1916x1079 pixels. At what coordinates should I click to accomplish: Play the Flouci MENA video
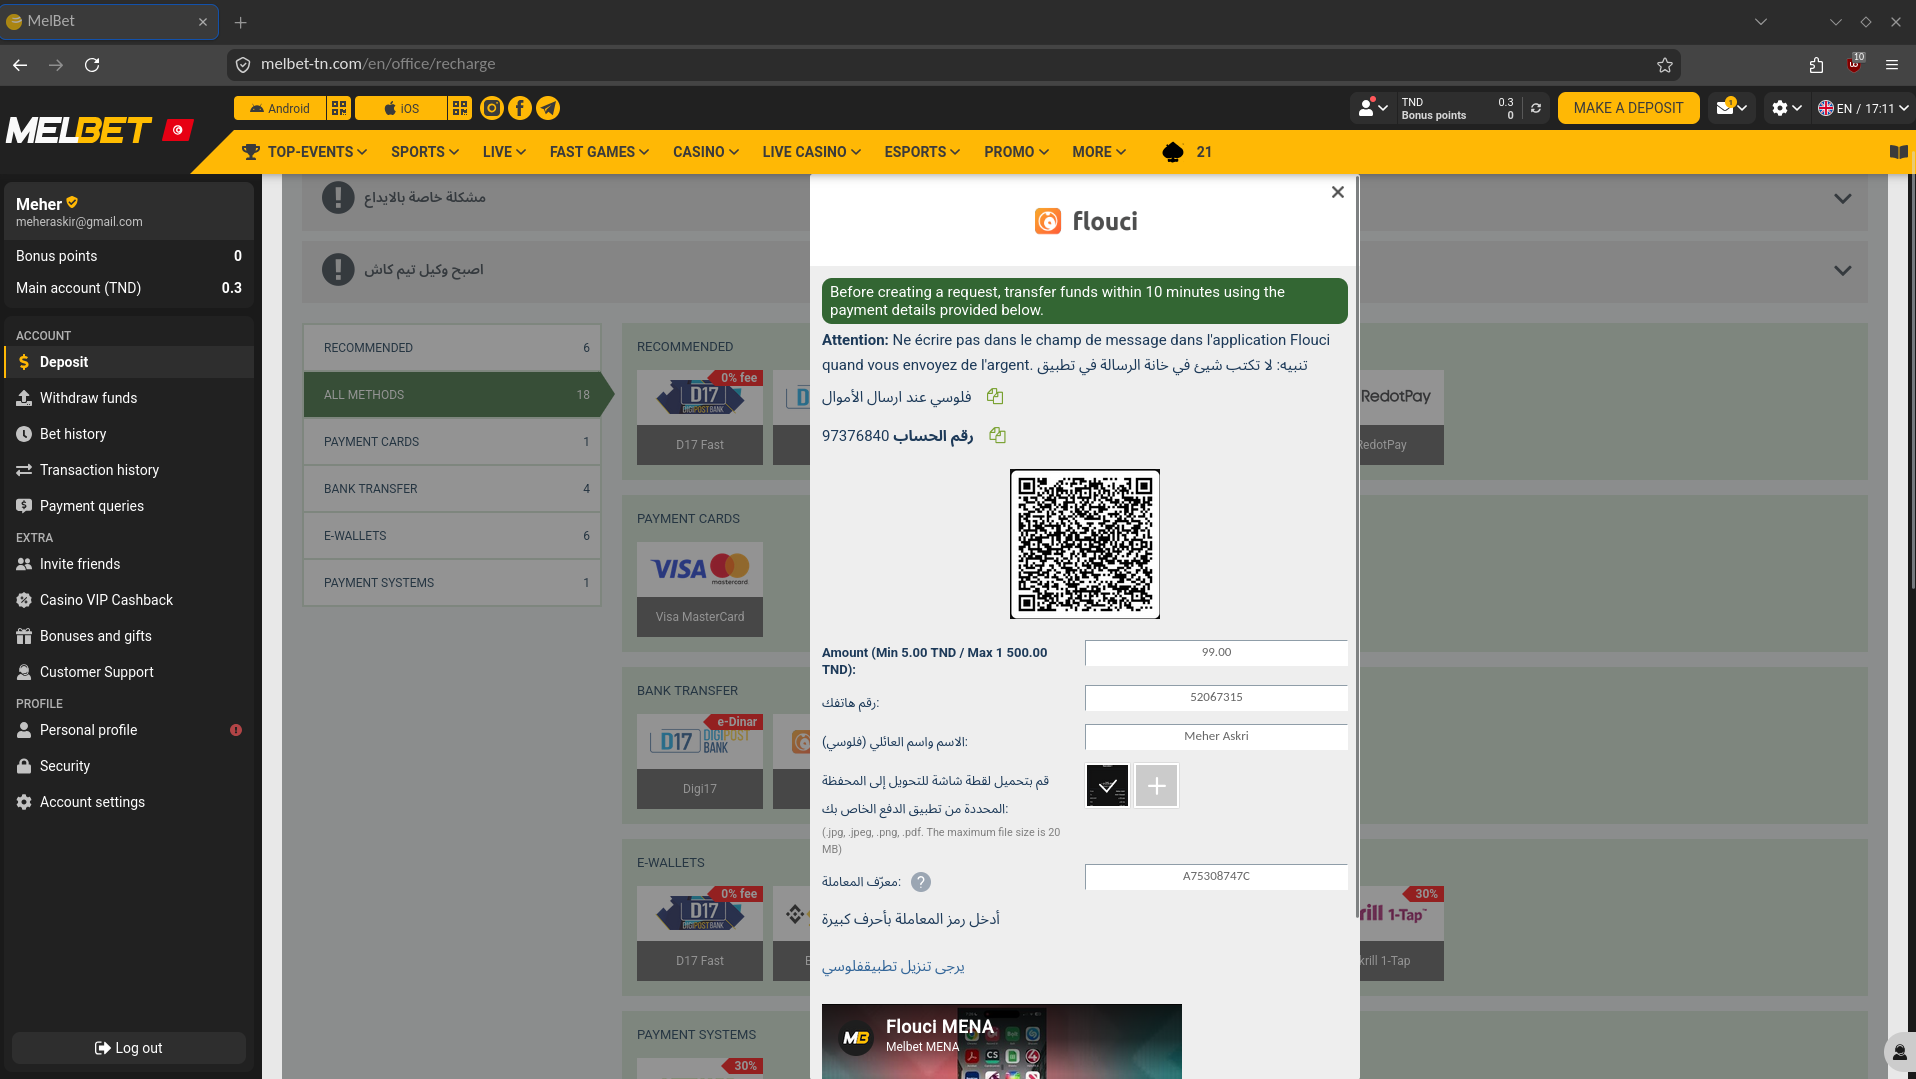[1002, 1041]
